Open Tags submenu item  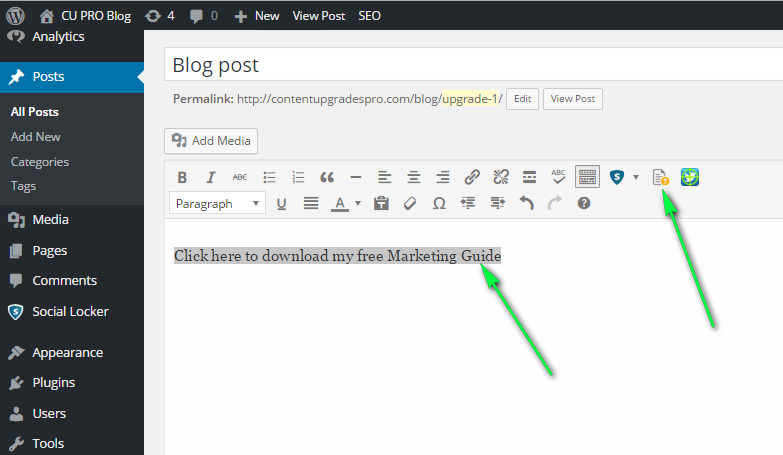tap(23, 186)
